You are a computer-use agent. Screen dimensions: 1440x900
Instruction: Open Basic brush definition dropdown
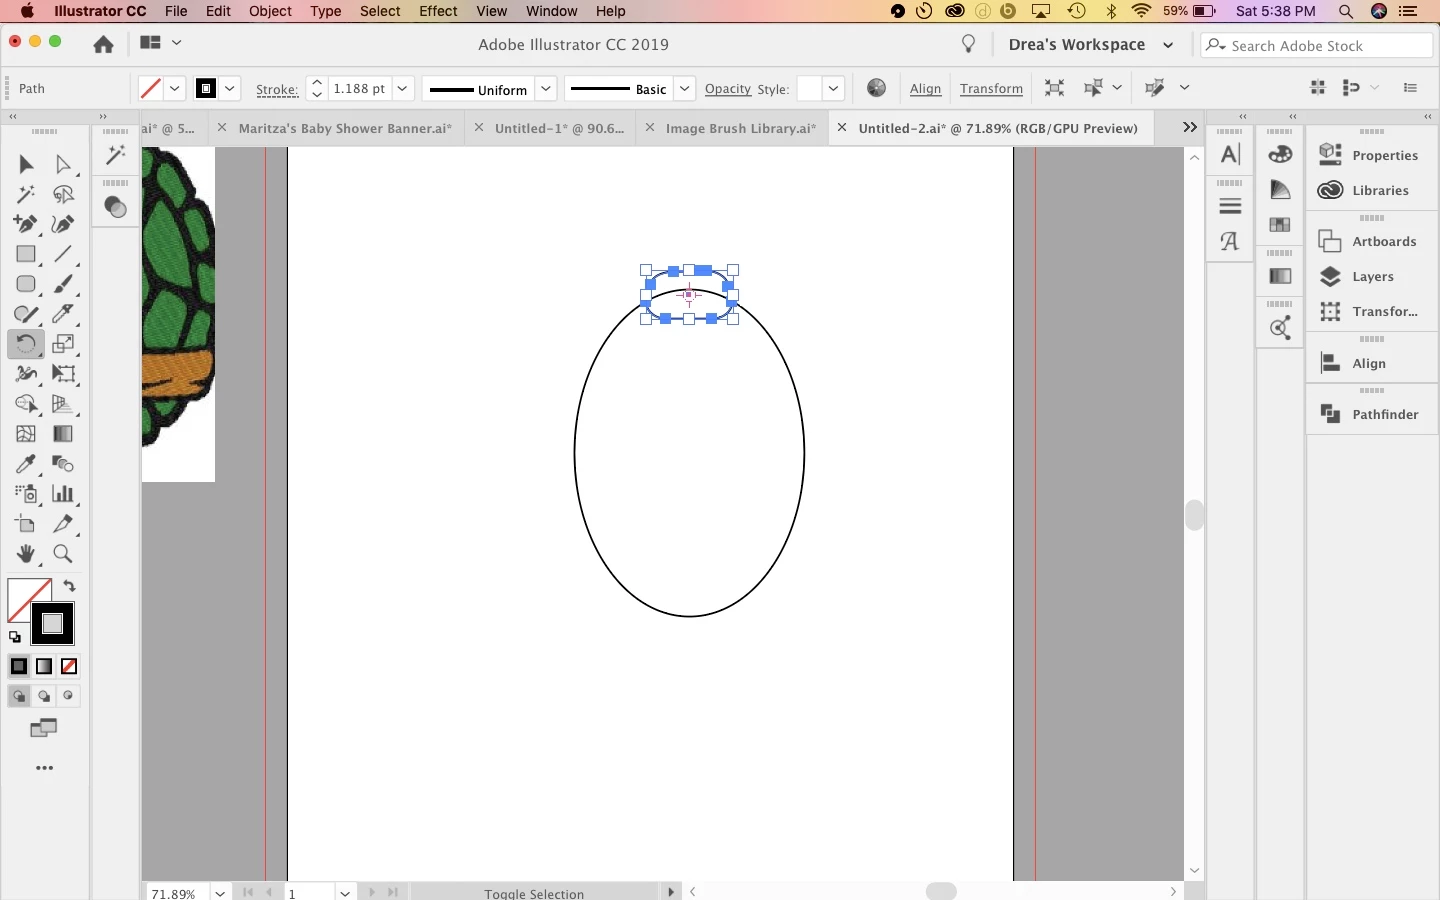click(685, 88)
